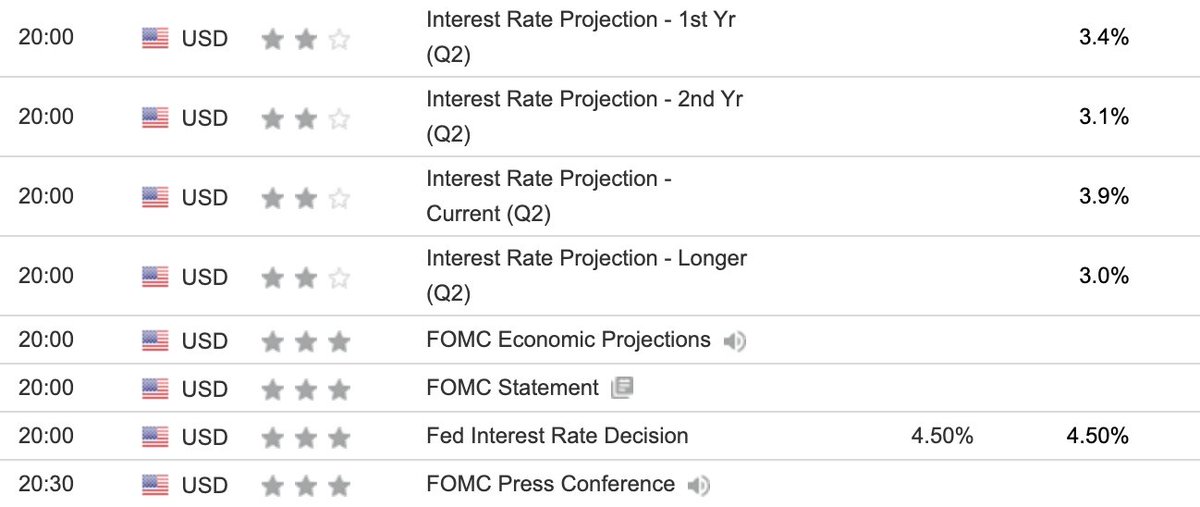This screenshot has height=507, width=1200.
Task: Click importance stars for Fed Interest Rate Decision
Action: [x=305, y=437]
